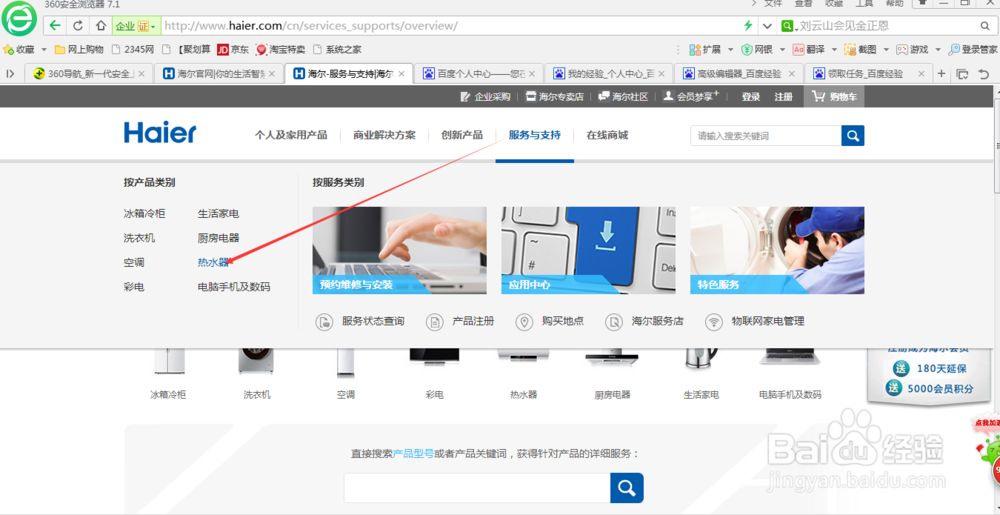Open 登录管家 login manager
Image resolution: width=1000 pixels, height=515 pixels.
tap(973, 49)
